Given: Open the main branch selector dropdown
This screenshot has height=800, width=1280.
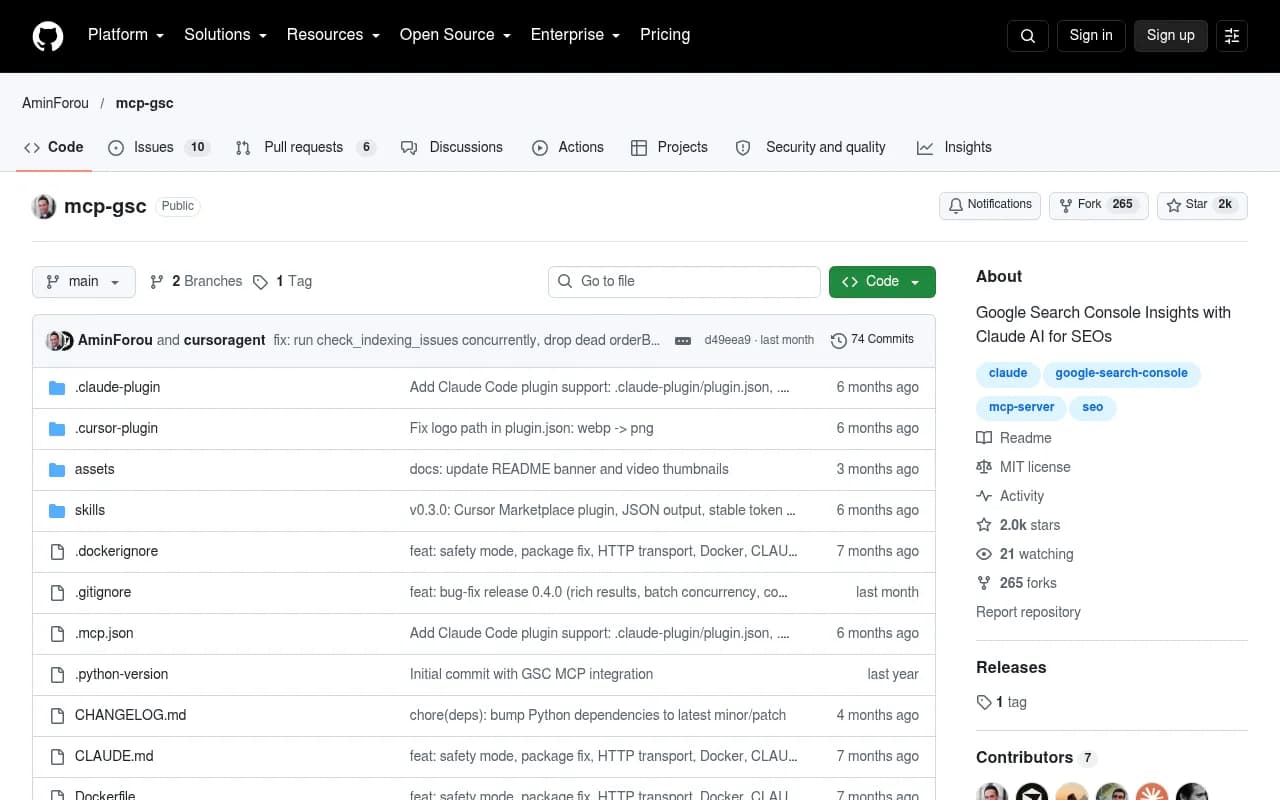Looking at the screenshot, I should point(84,282).
